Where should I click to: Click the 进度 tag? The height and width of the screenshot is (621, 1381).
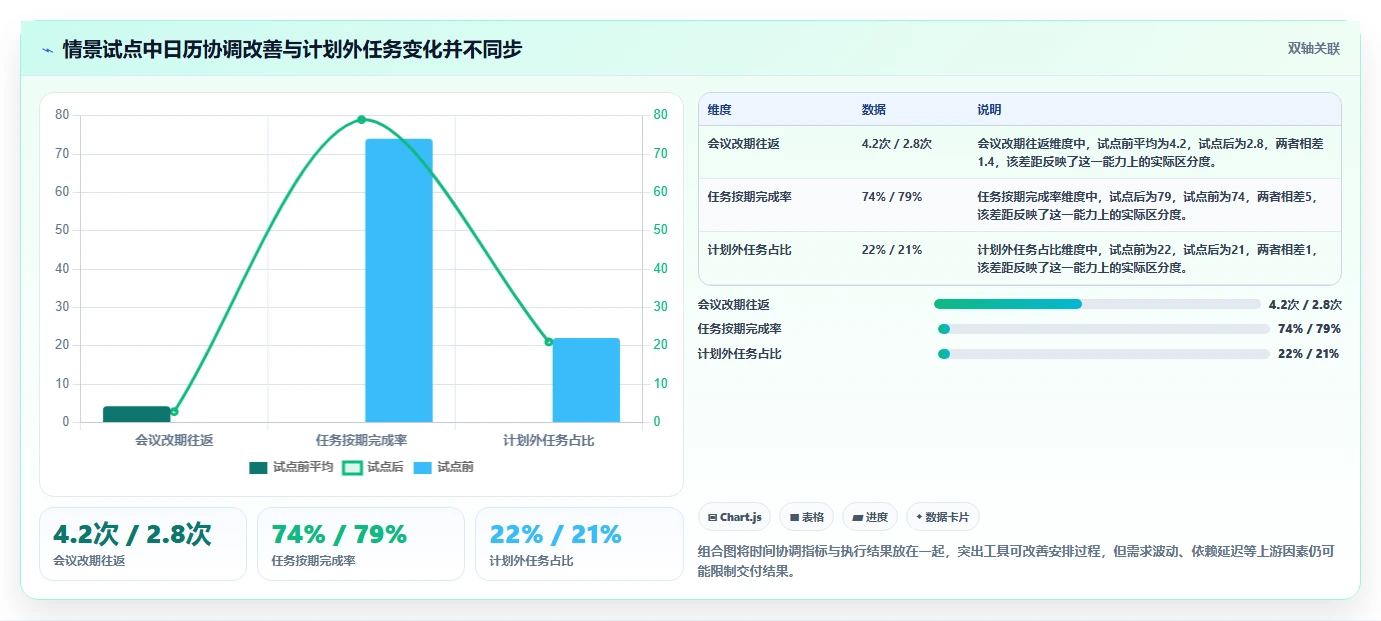click(870, 517)
